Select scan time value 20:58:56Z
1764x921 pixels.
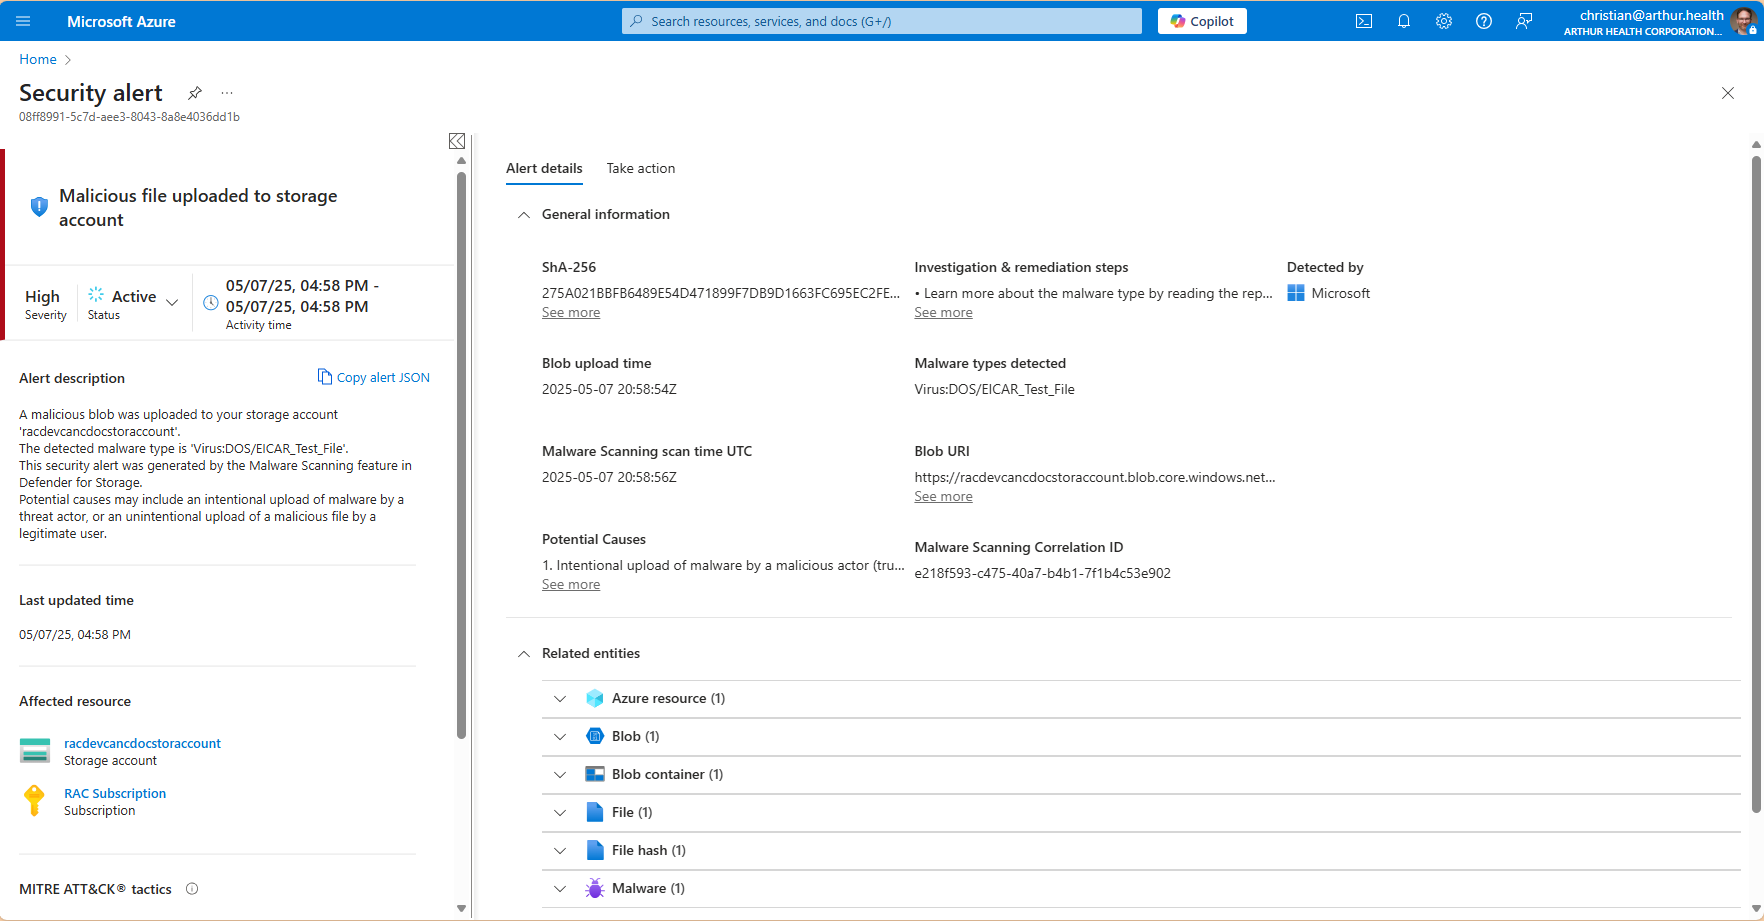pyautogui.click(x=609, y=477)
